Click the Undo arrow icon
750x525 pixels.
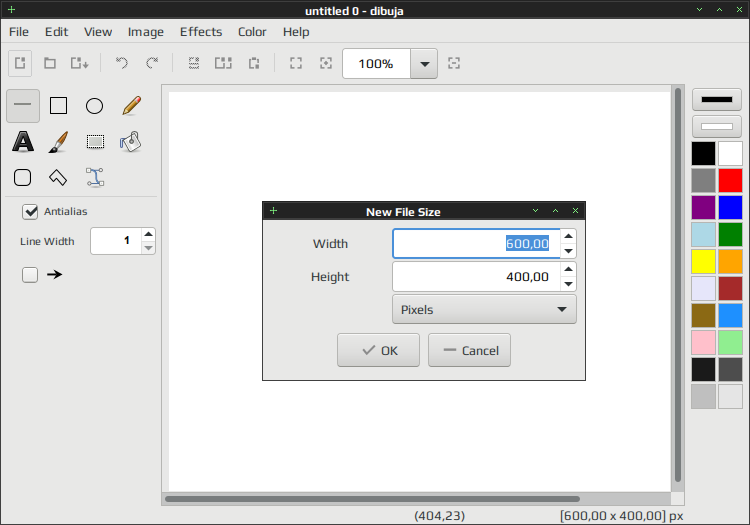(x=121, y=63)
